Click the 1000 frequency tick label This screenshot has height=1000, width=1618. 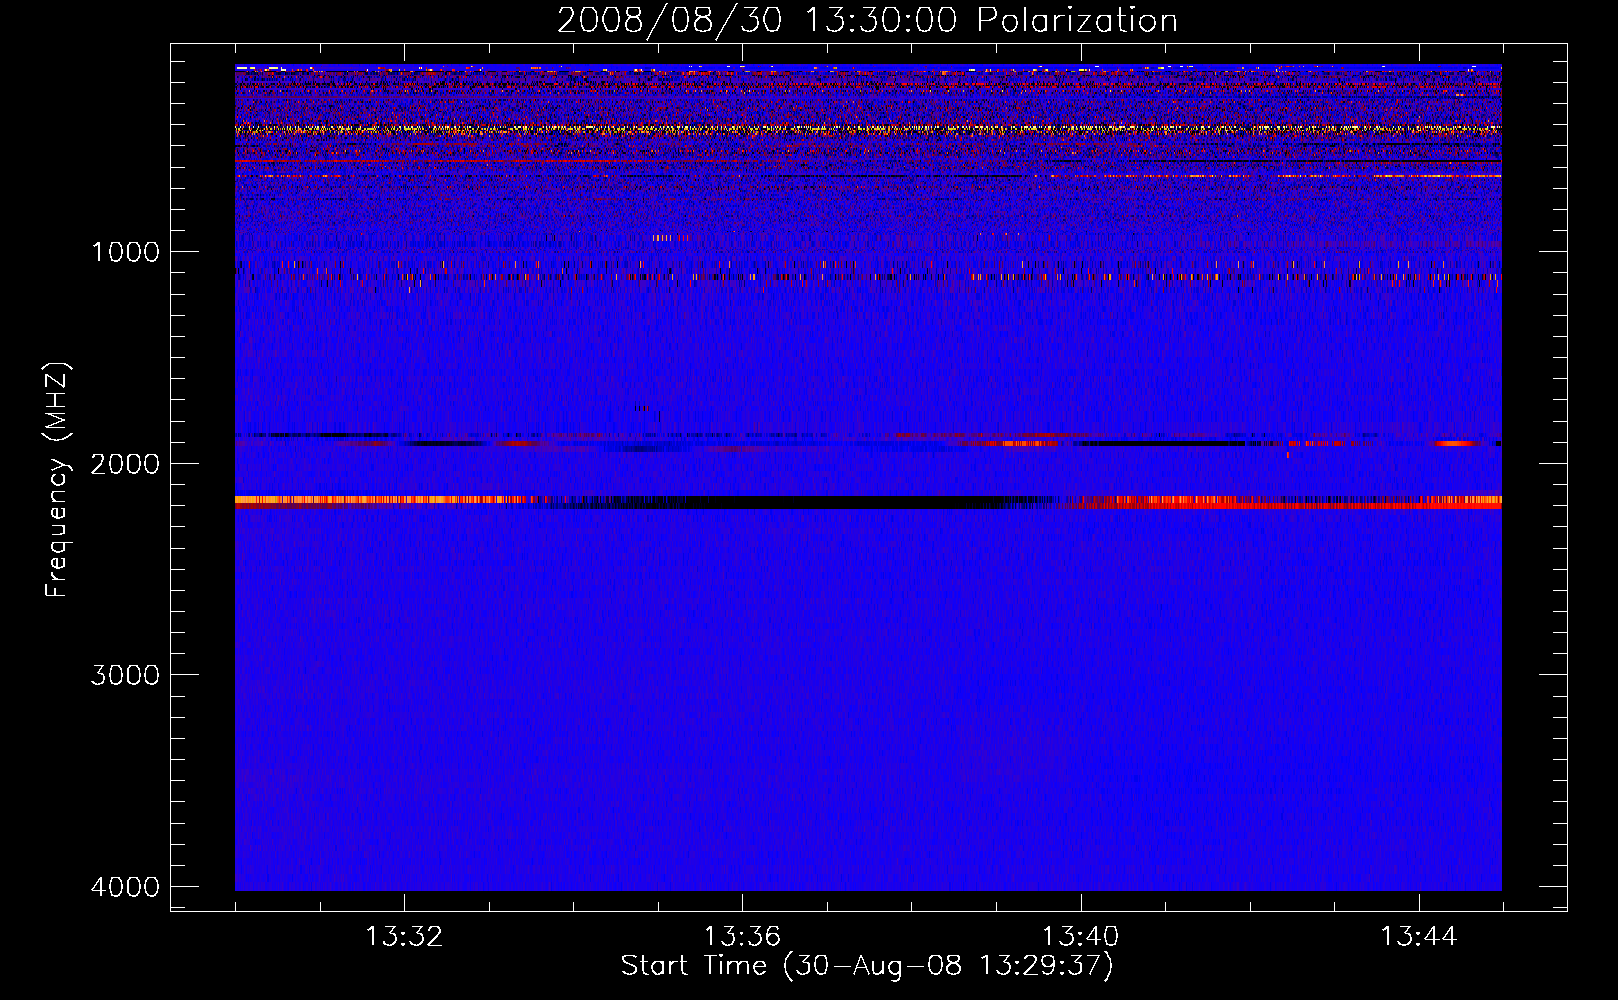click(125, 252)
